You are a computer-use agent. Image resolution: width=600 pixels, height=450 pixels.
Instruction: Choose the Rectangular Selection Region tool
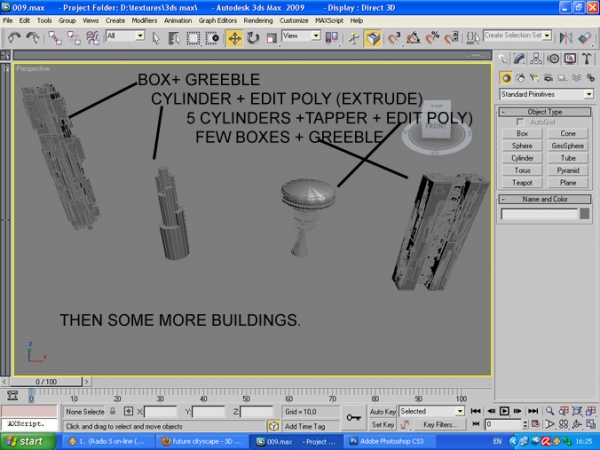tap(193, 38)
